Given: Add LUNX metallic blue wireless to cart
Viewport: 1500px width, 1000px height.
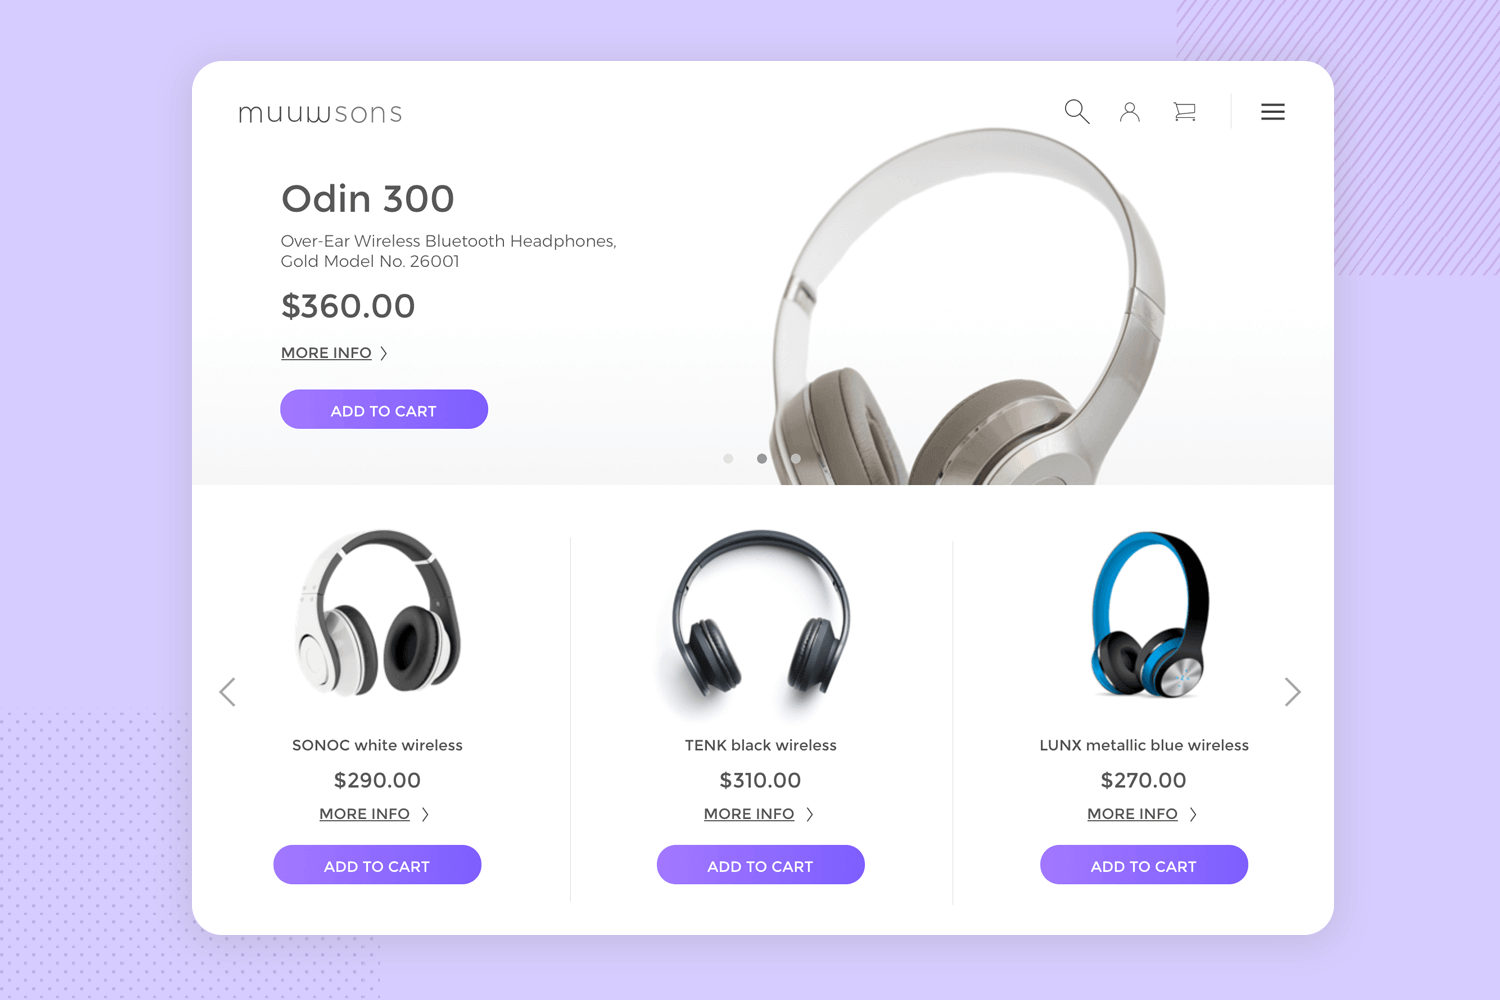Looking at the screenshot, I should (1144, 865).
